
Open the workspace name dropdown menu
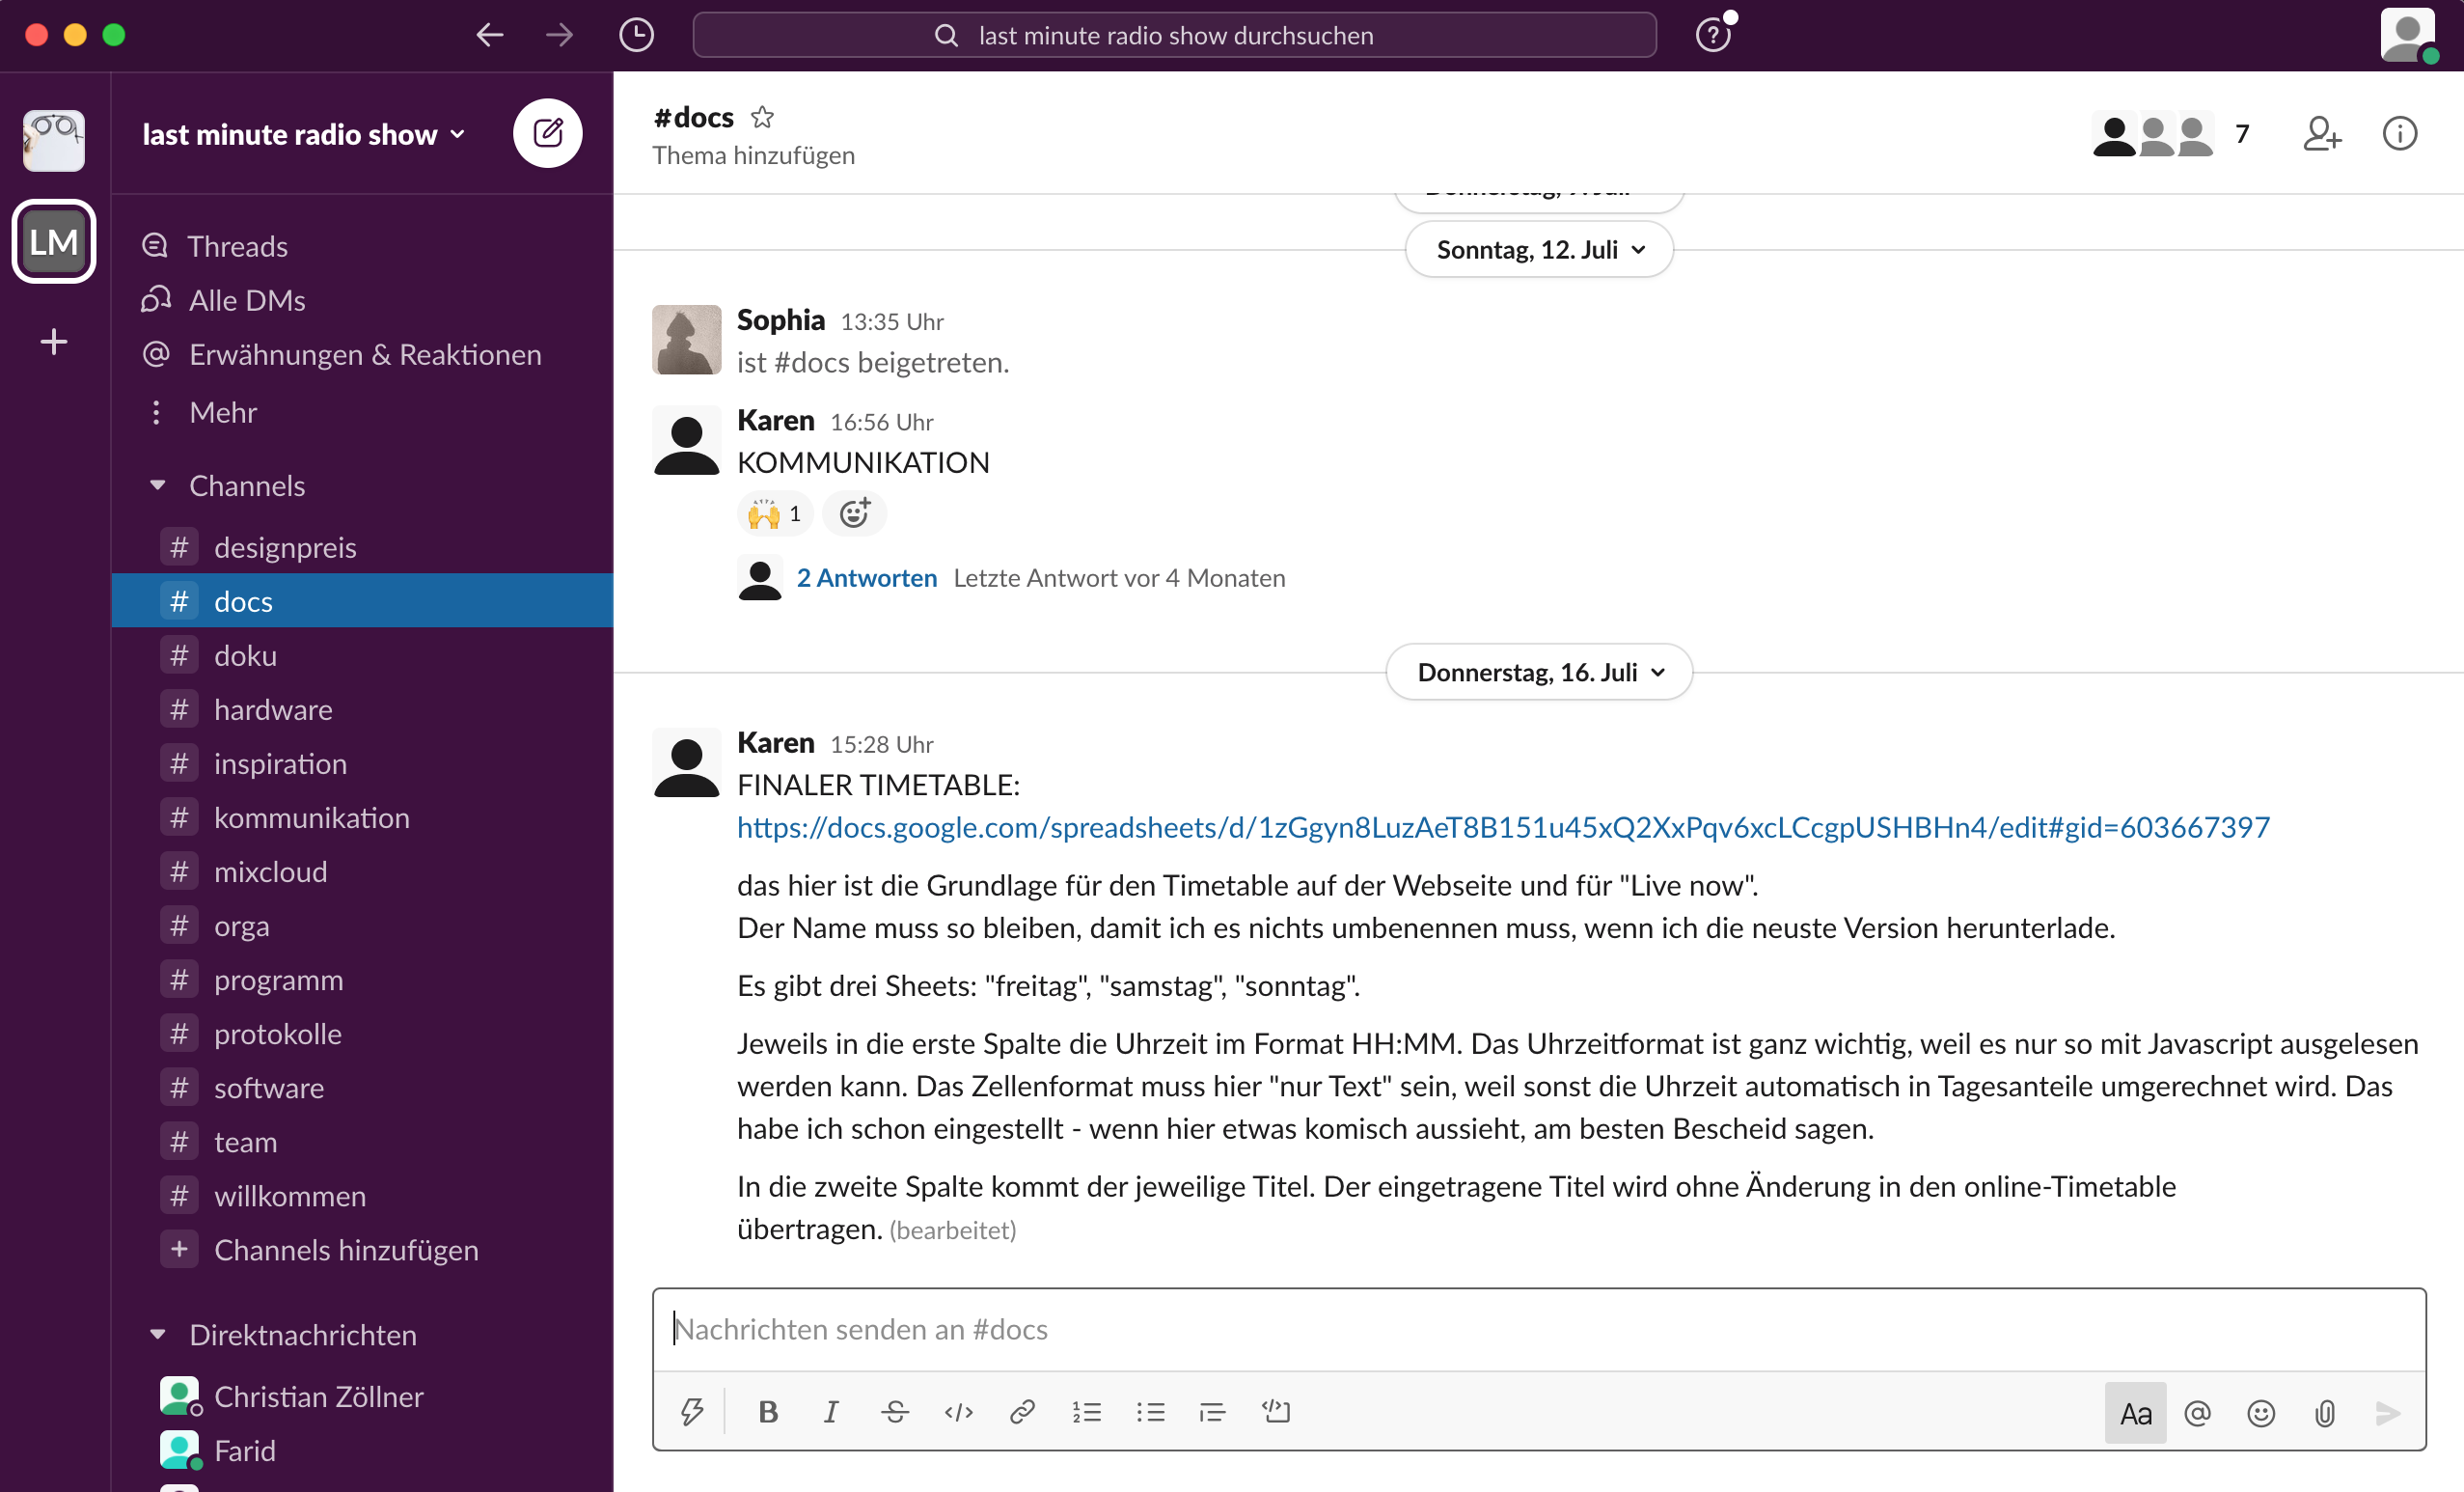(303, 134)
